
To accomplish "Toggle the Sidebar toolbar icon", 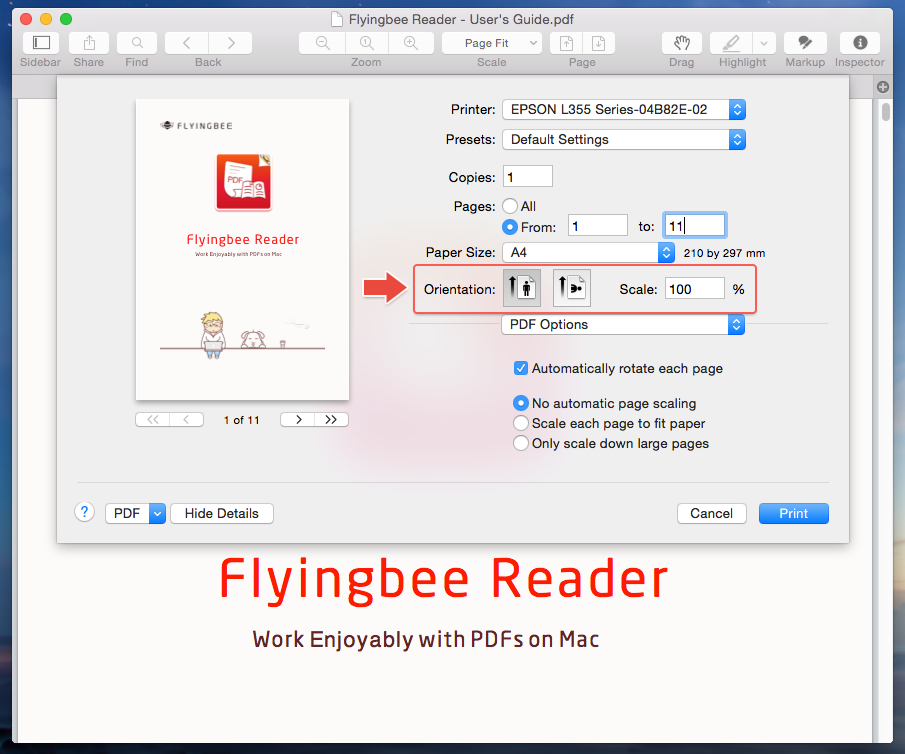I will 40,43.
